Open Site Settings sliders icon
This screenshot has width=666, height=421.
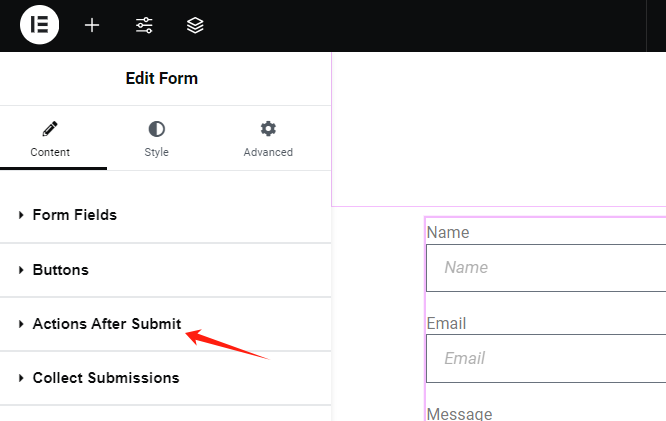[x=144, y=25]
